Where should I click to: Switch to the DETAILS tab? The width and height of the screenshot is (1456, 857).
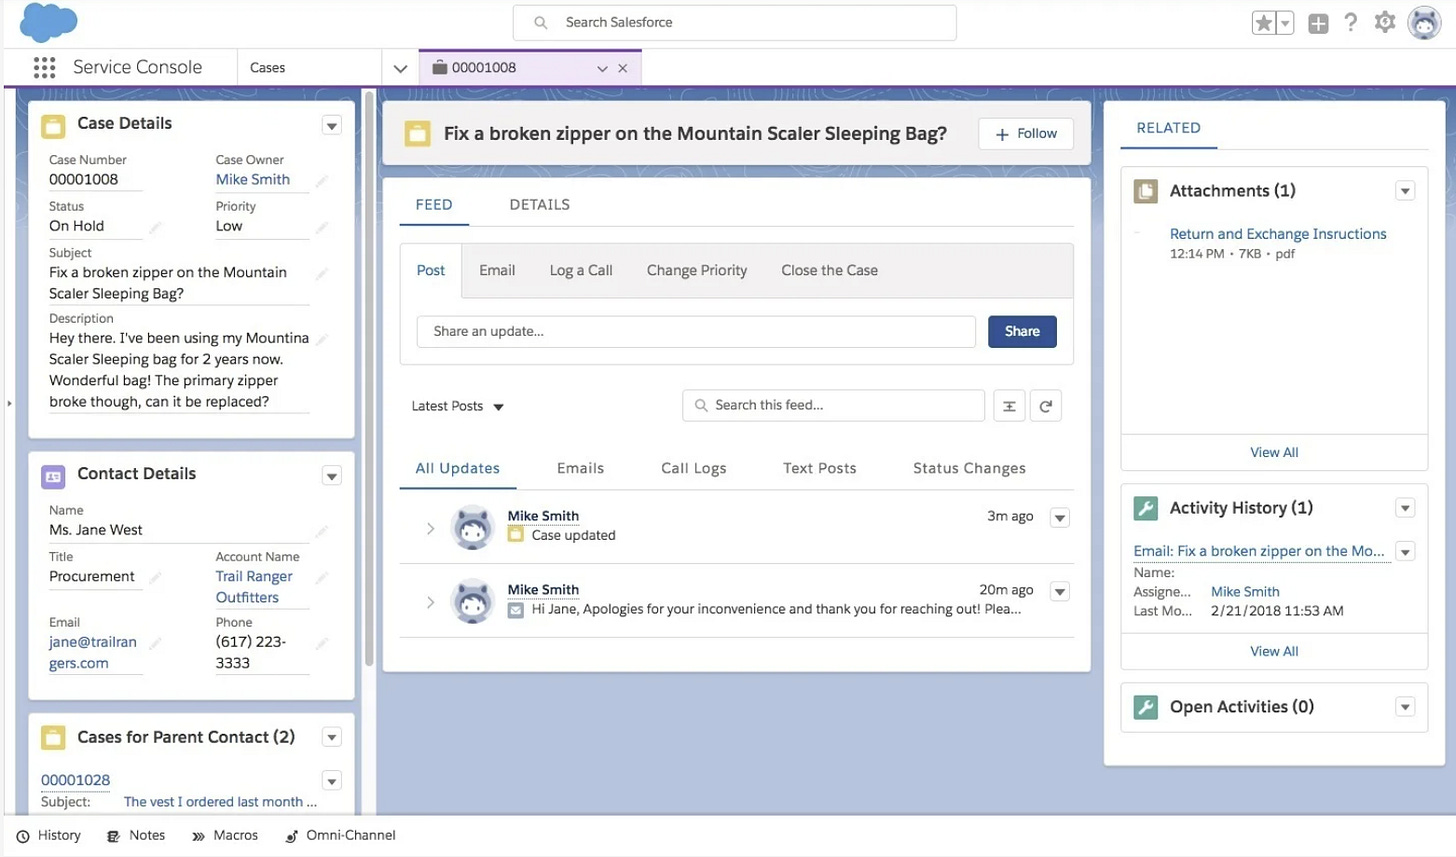coord(540,204)
